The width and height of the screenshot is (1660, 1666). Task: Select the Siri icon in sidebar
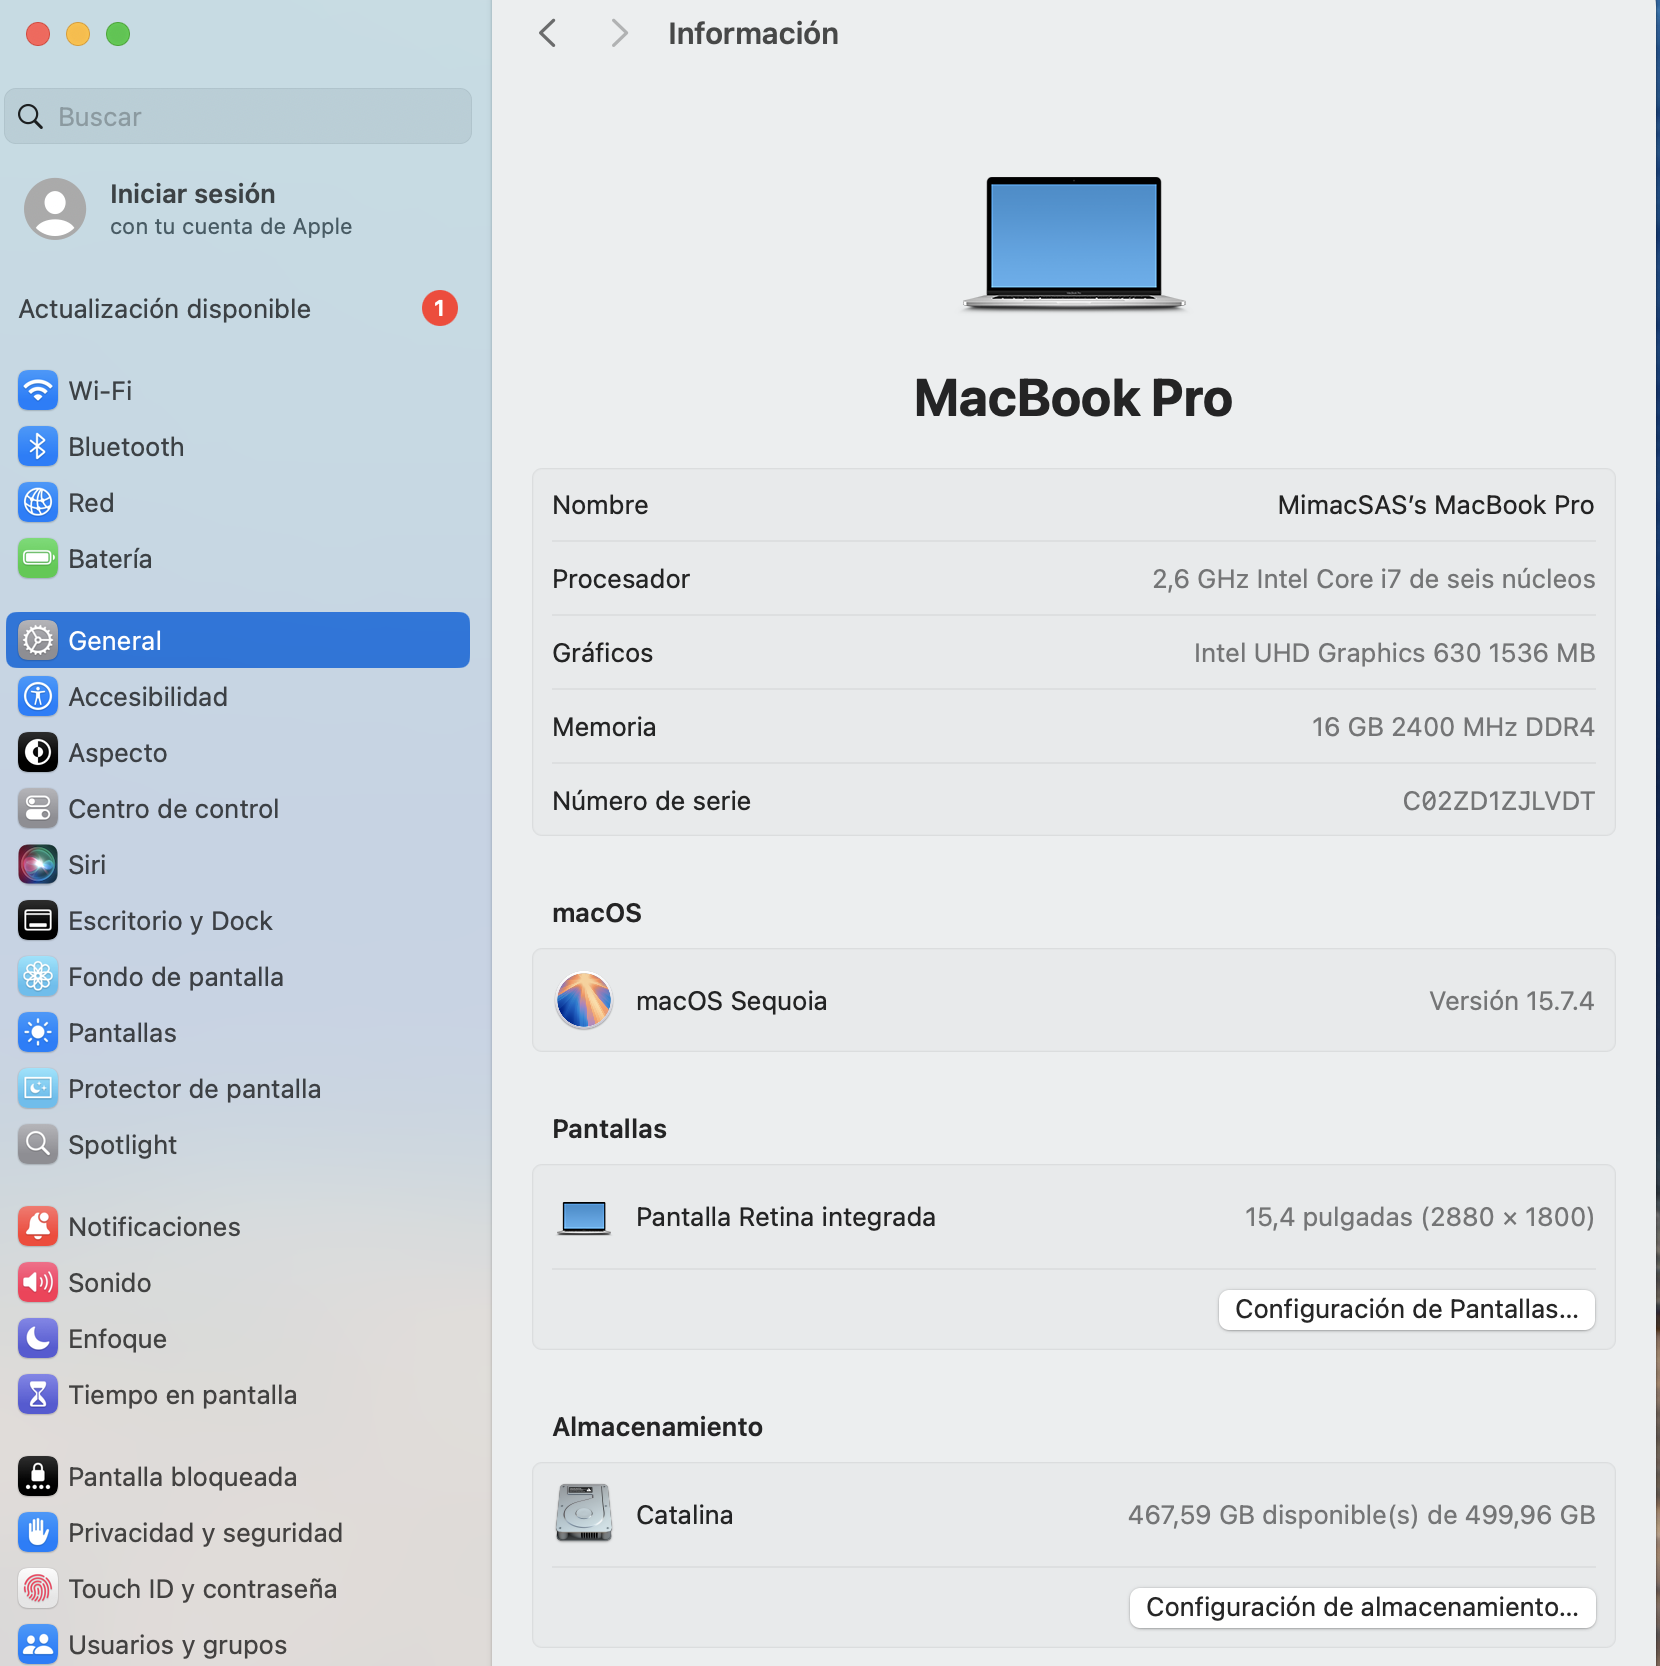click(x=38, y=865)
